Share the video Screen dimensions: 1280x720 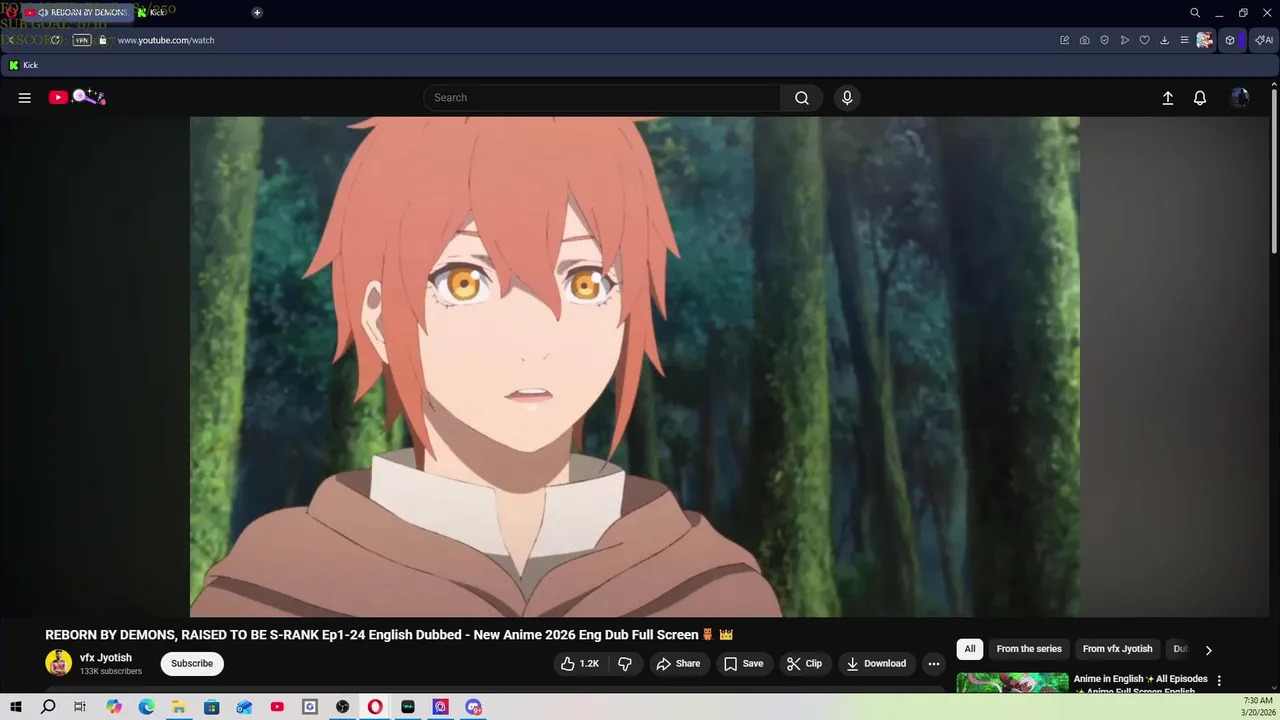tap(678, 664)
